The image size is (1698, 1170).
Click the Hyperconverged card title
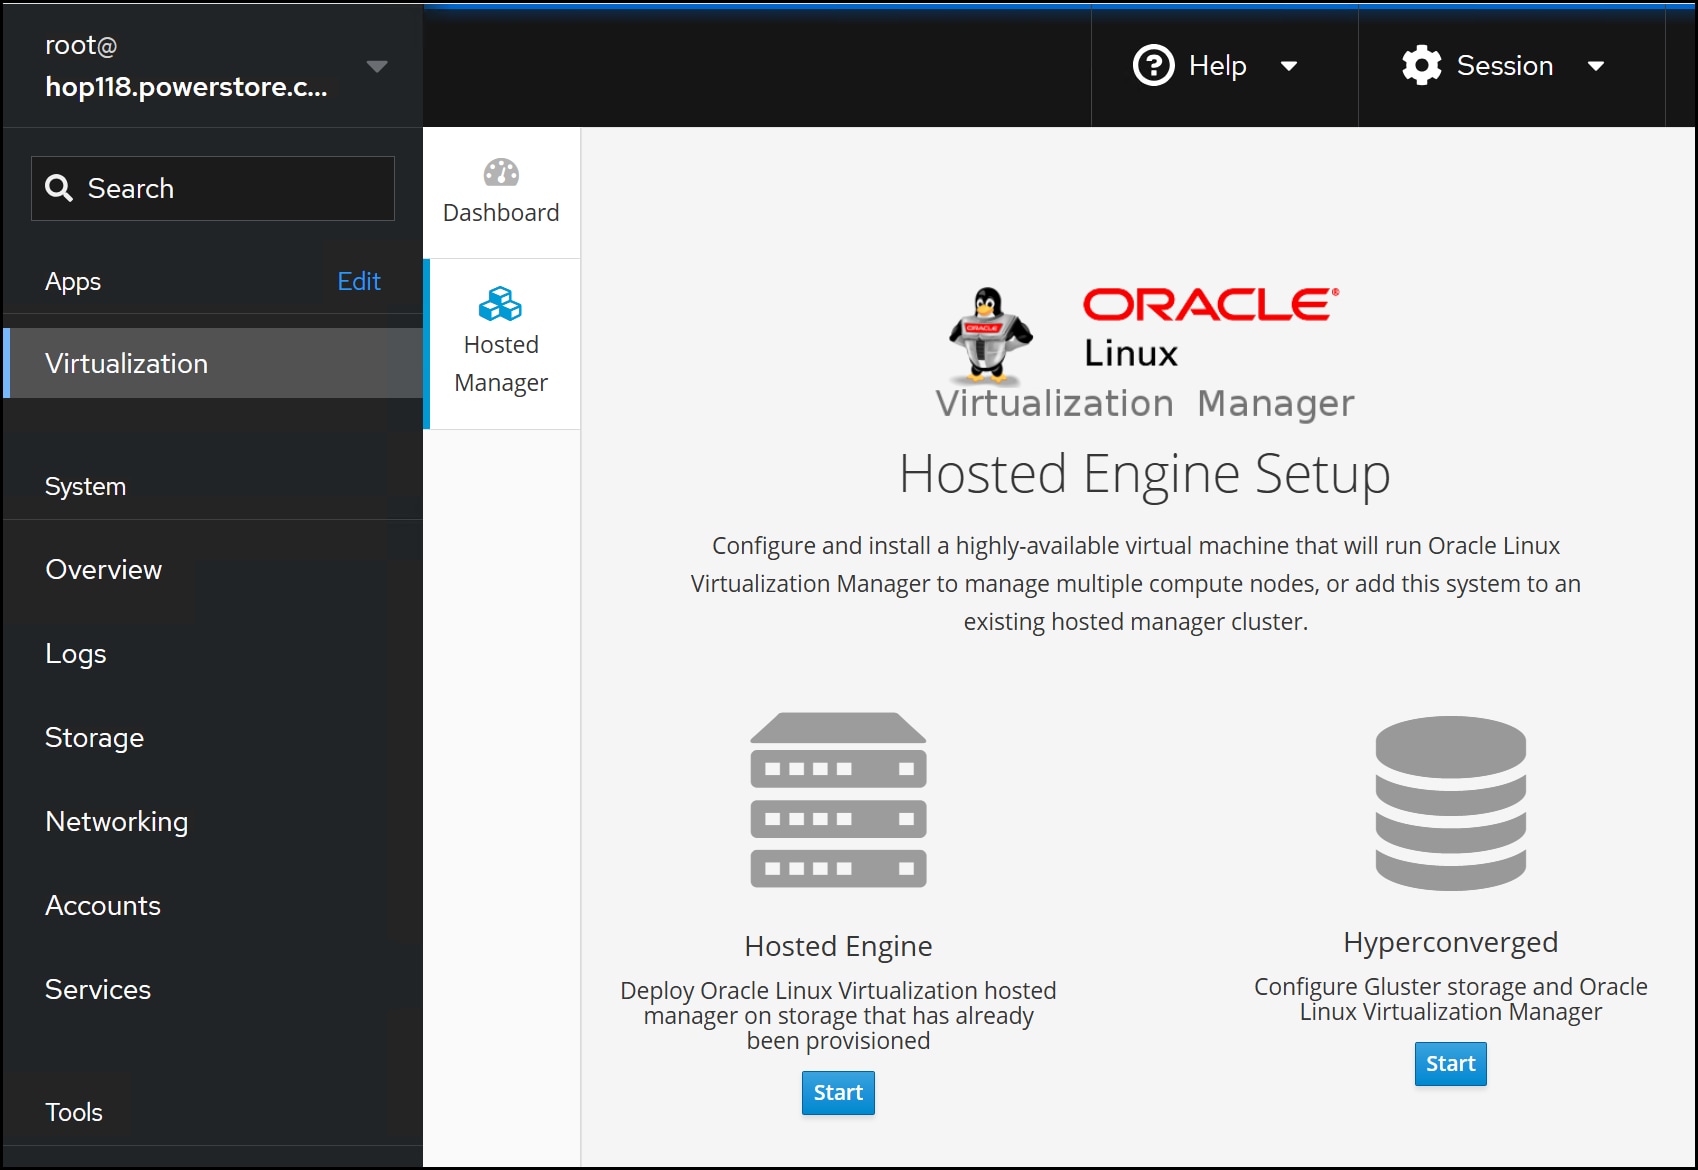(1450, 942)
